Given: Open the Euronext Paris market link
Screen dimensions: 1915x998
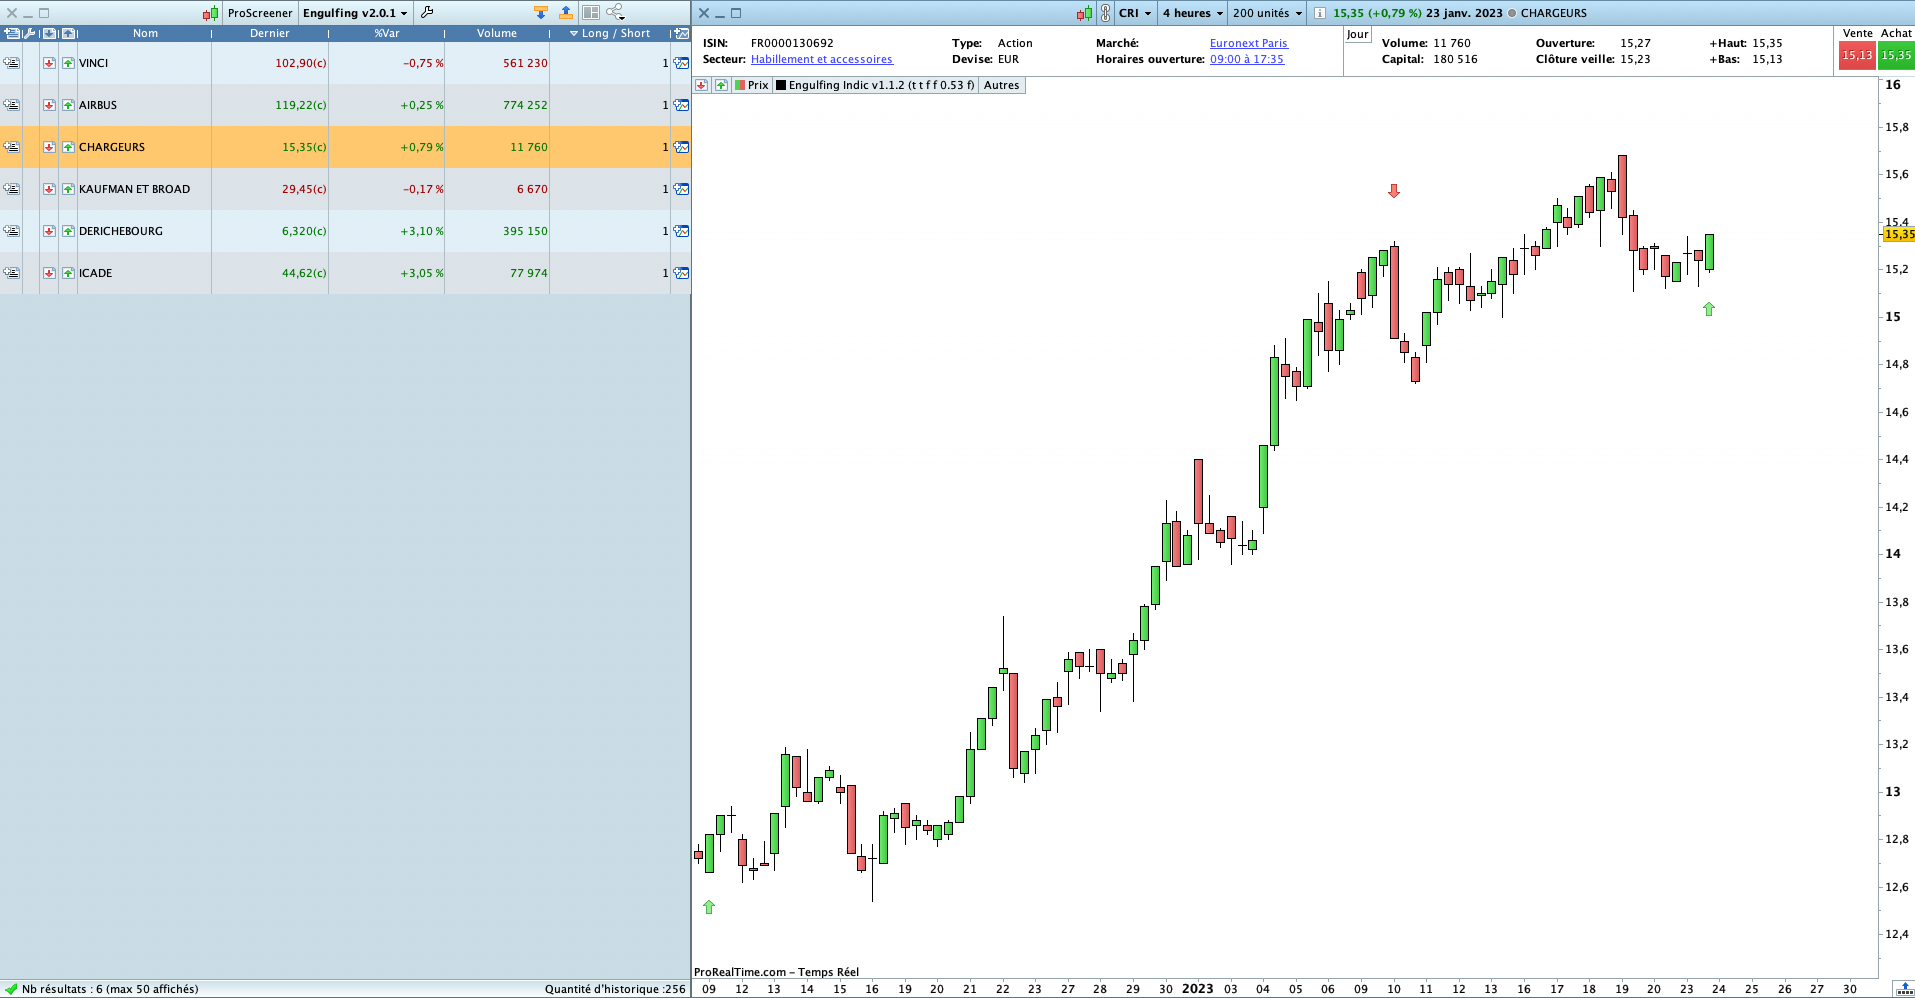Looking at the screenshot, I should 1249,43.
